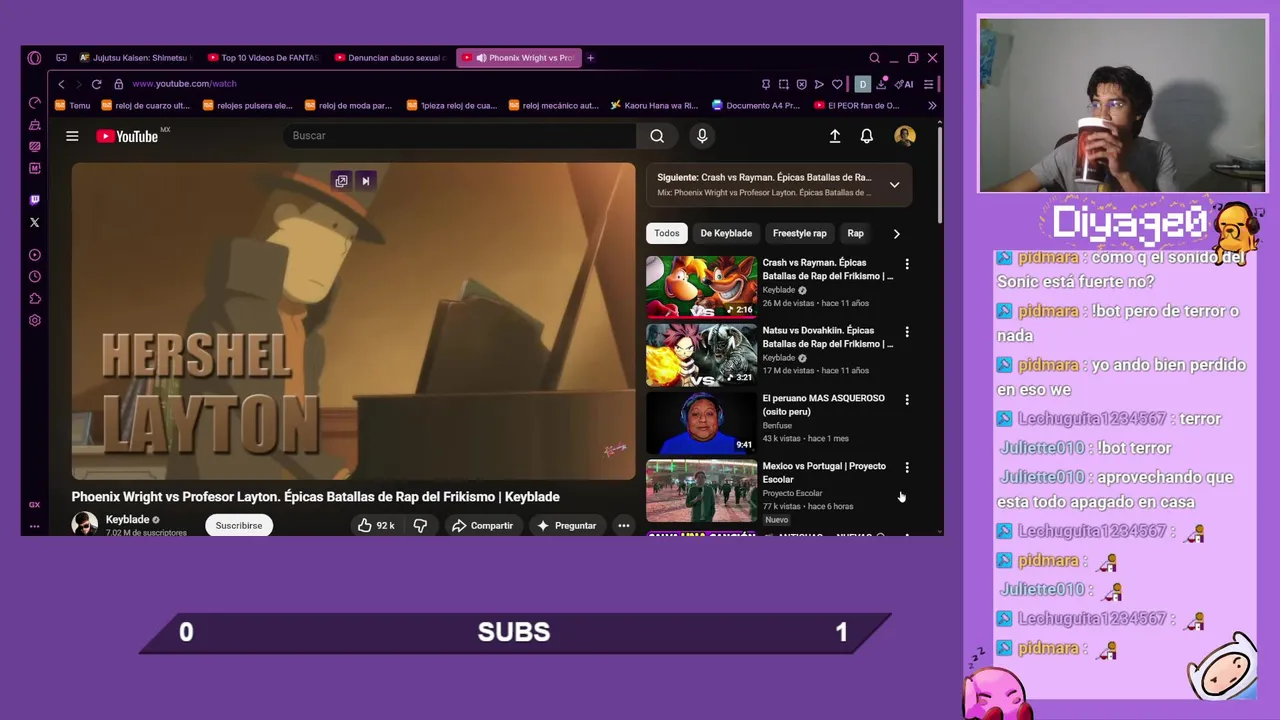The width and height of the screenshot is (1280, 720).
Task: Click the YouTube search magnifier button
Action: [657, 136]
